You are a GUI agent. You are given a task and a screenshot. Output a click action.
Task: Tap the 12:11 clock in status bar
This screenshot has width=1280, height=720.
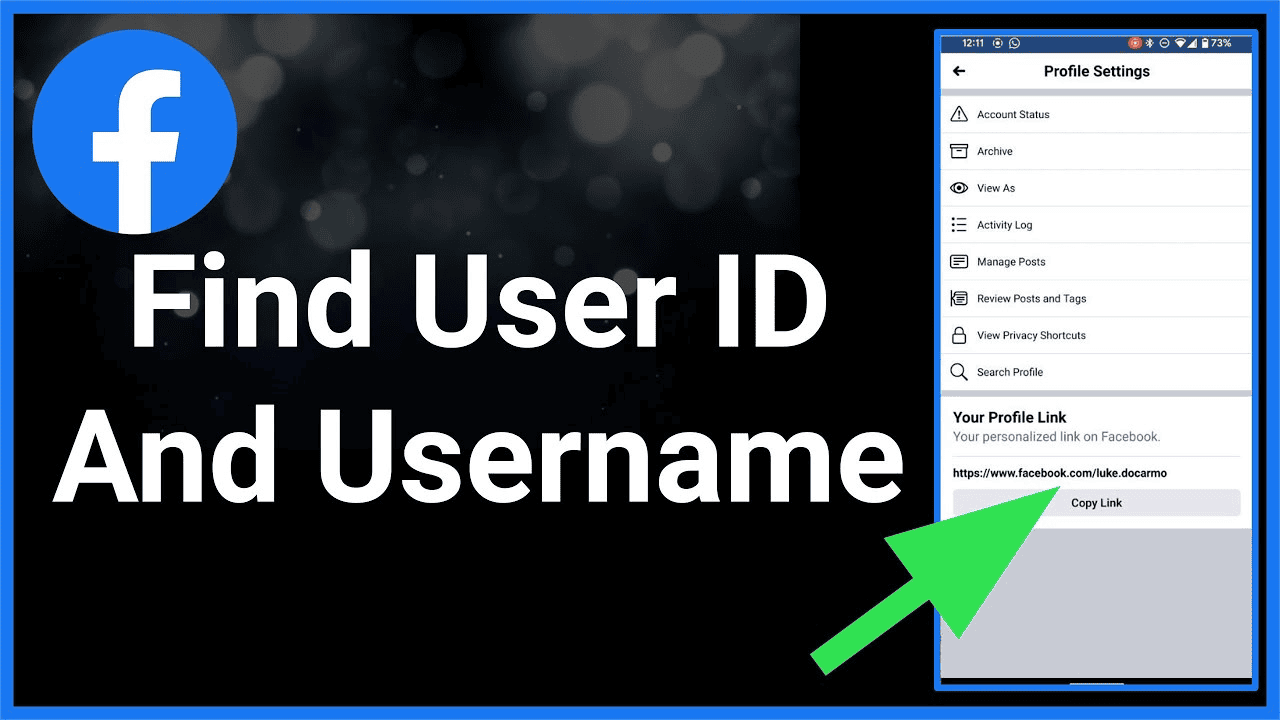973,43
